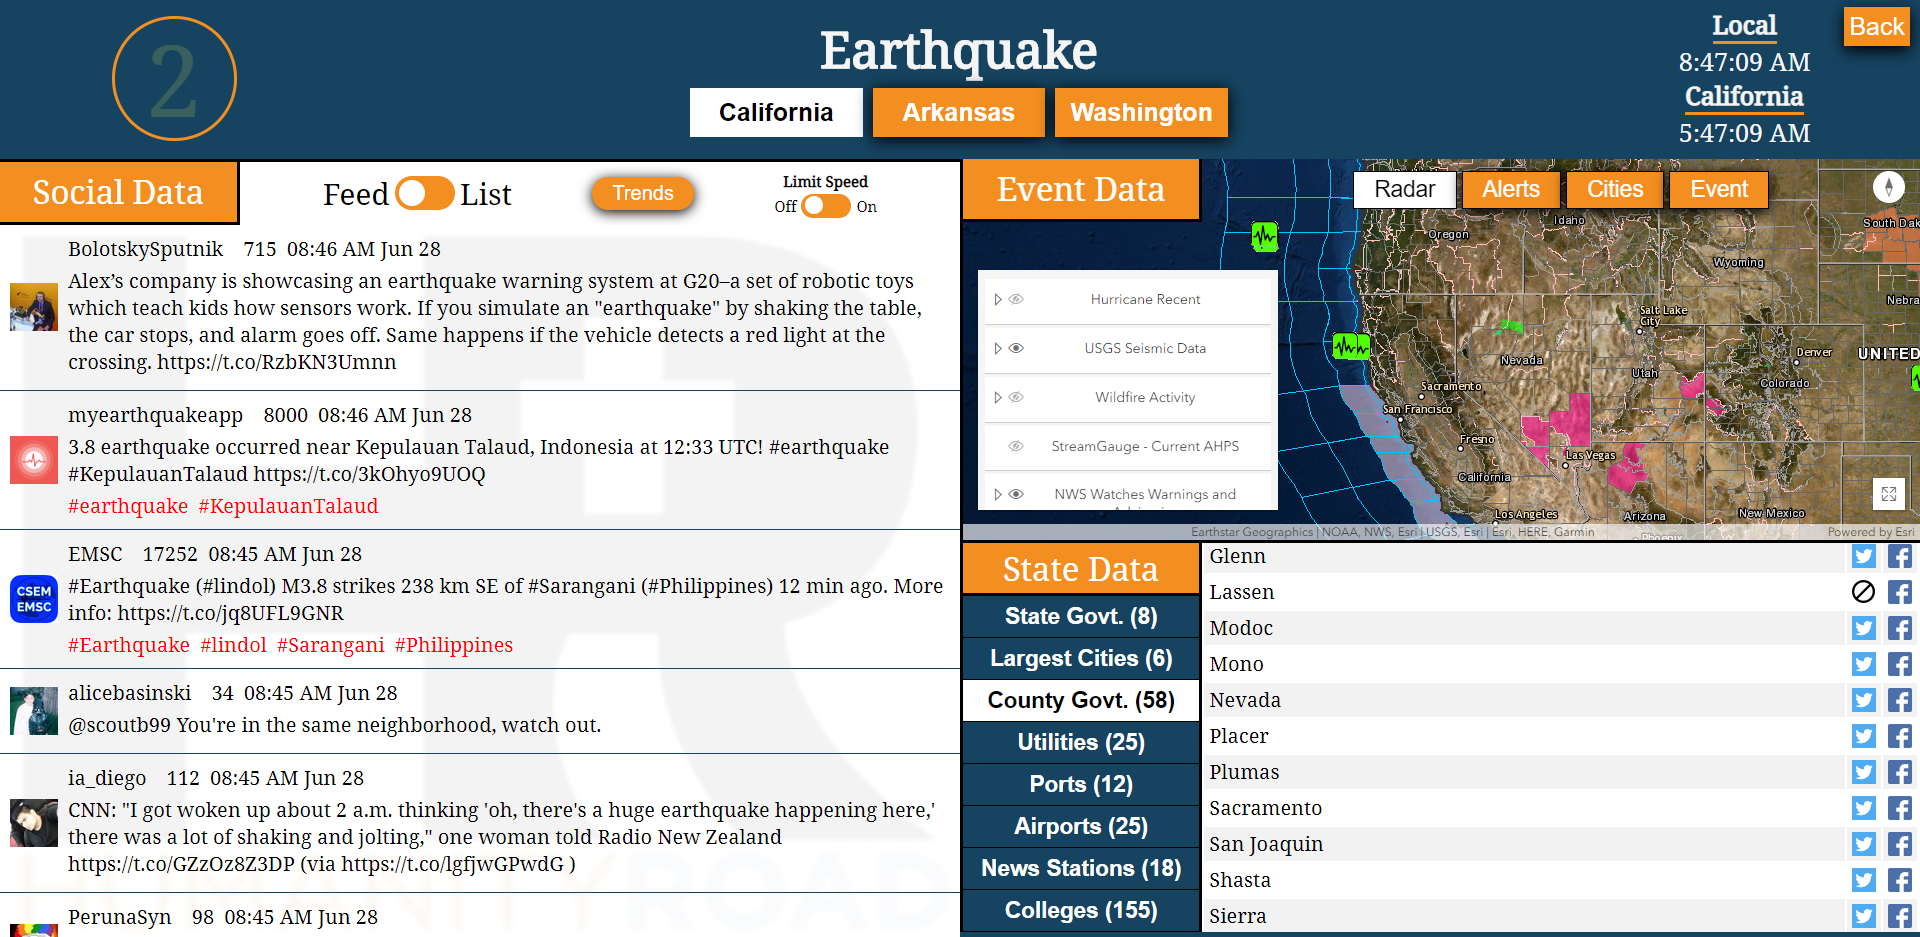Viewport: 1920px width, 937px height.
Task: Click the Back button
Action: tap(1876, 27)
